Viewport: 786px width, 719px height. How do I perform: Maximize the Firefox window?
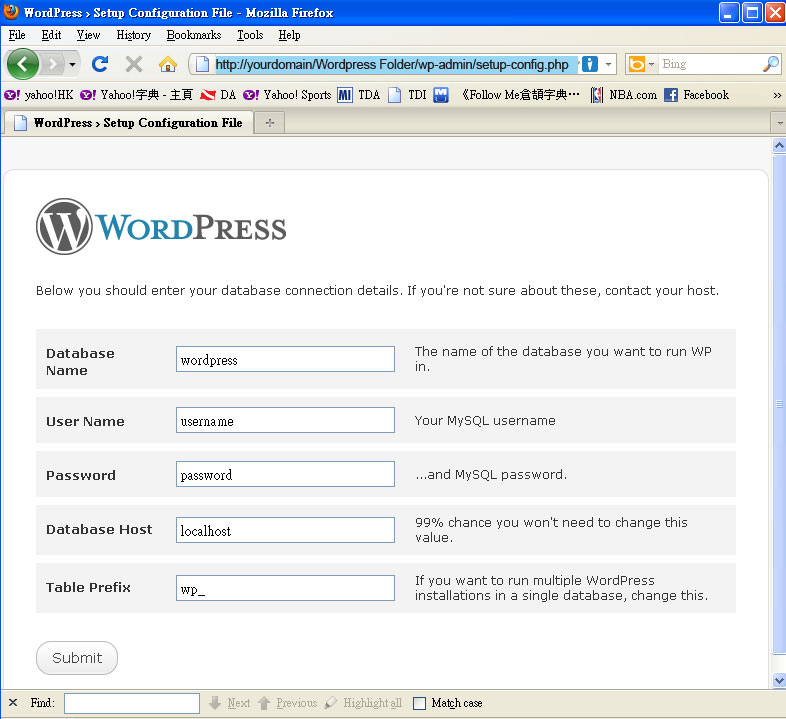(753, 13)
